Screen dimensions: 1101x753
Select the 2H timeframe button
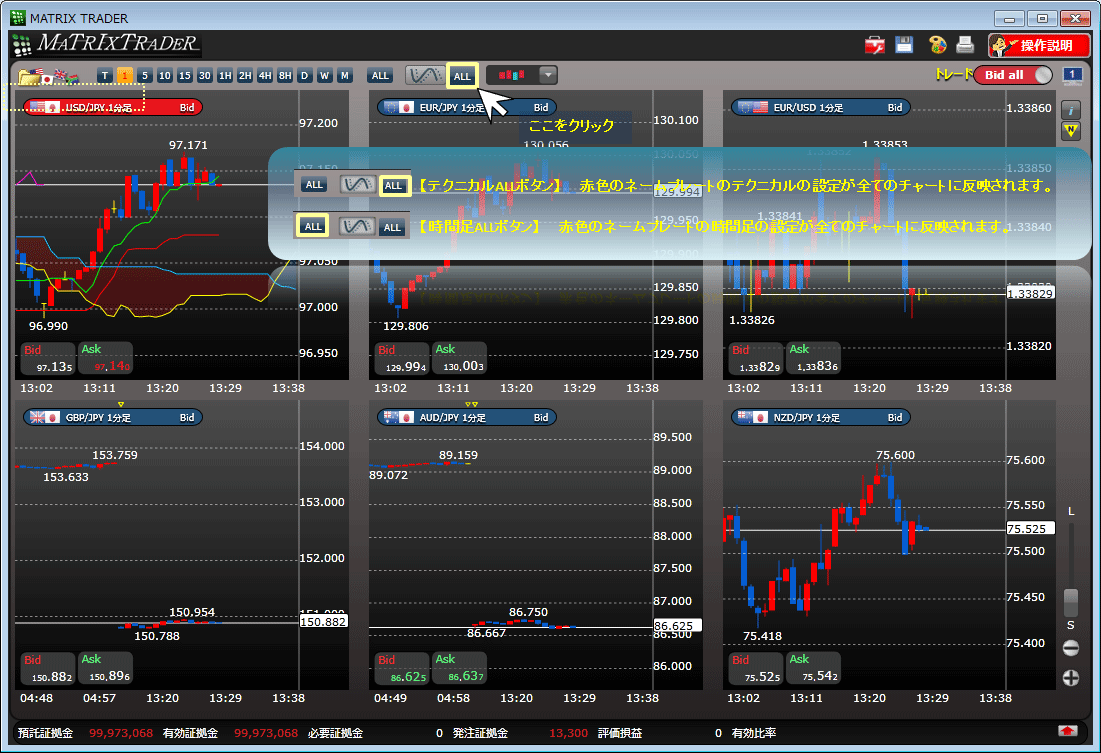pos(244,76)
